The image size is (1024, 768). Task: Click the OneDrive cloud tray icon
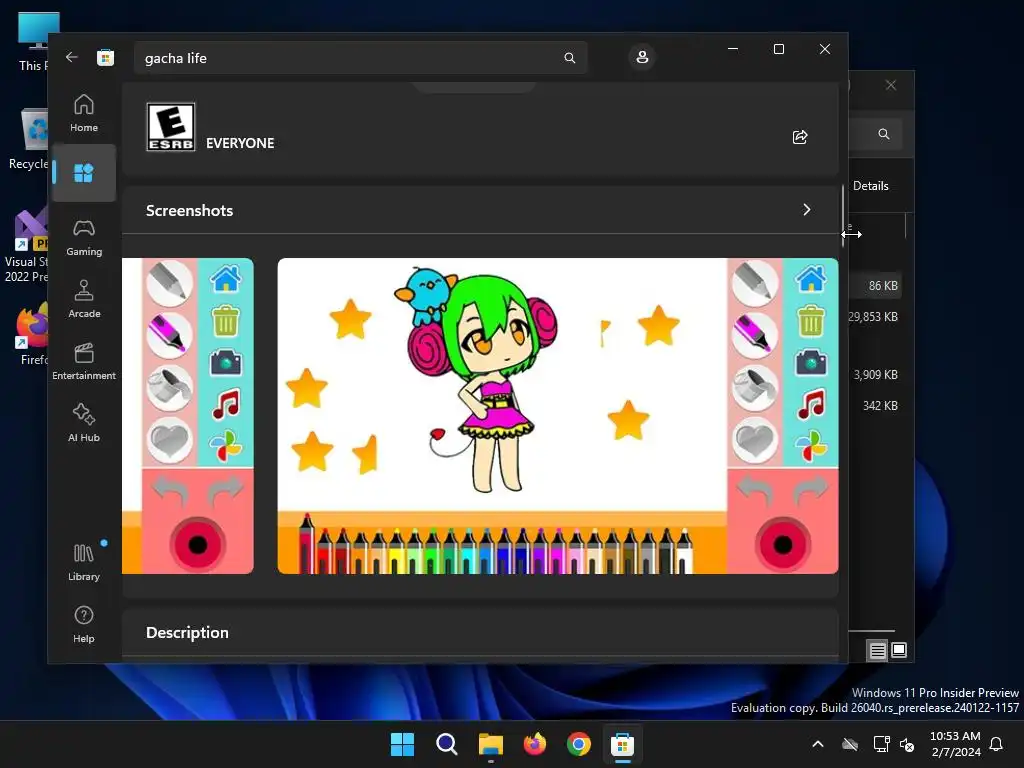[850, 744]
